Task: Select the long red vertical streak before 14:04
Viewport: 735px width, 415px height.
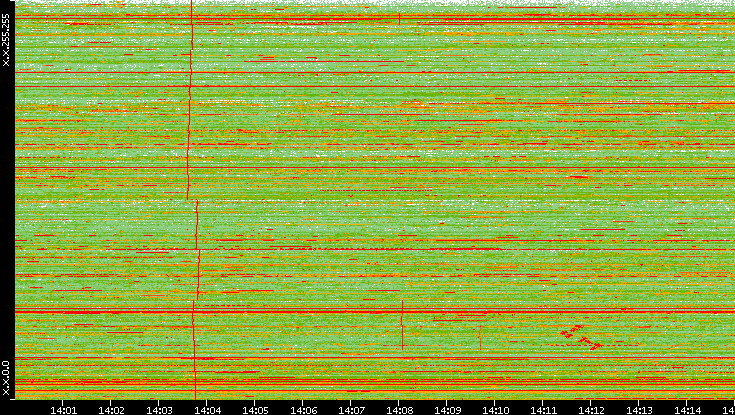Action: 190,110
